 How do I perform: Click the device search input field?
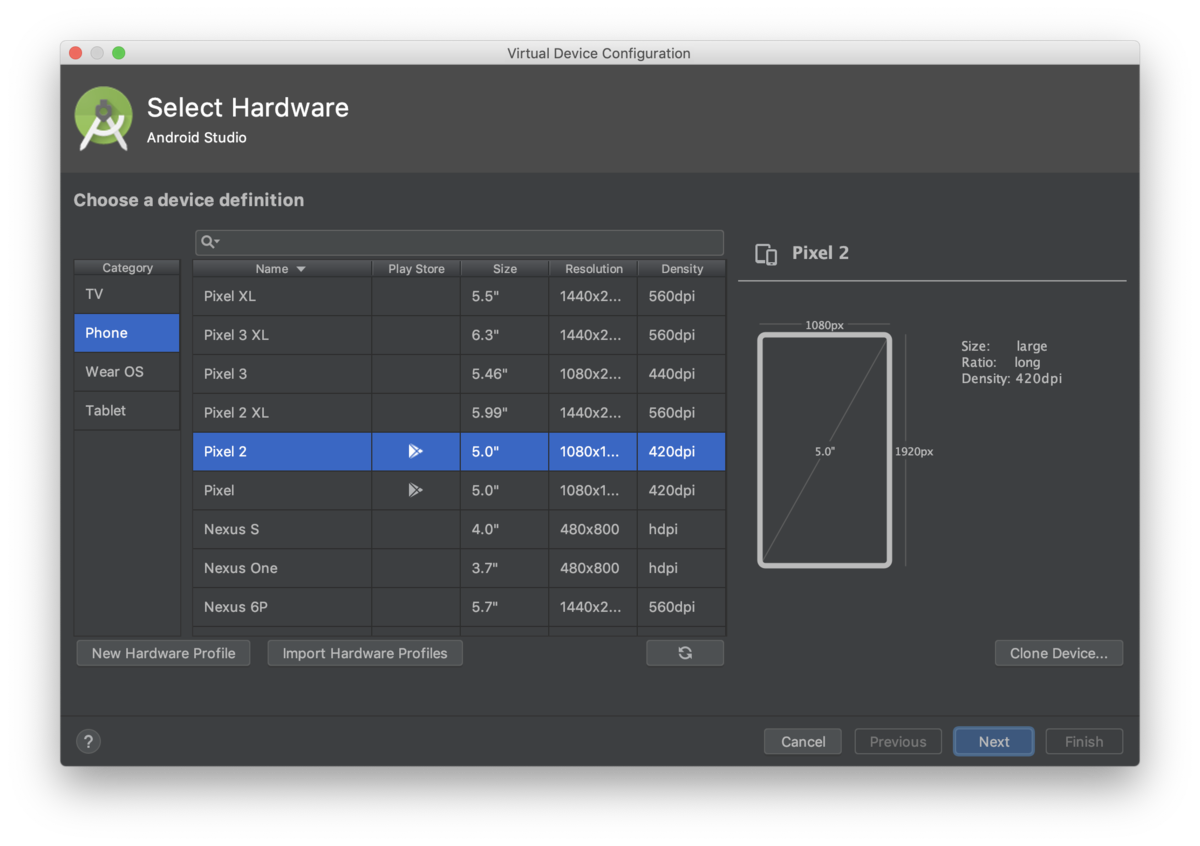[x=459, y=242]
